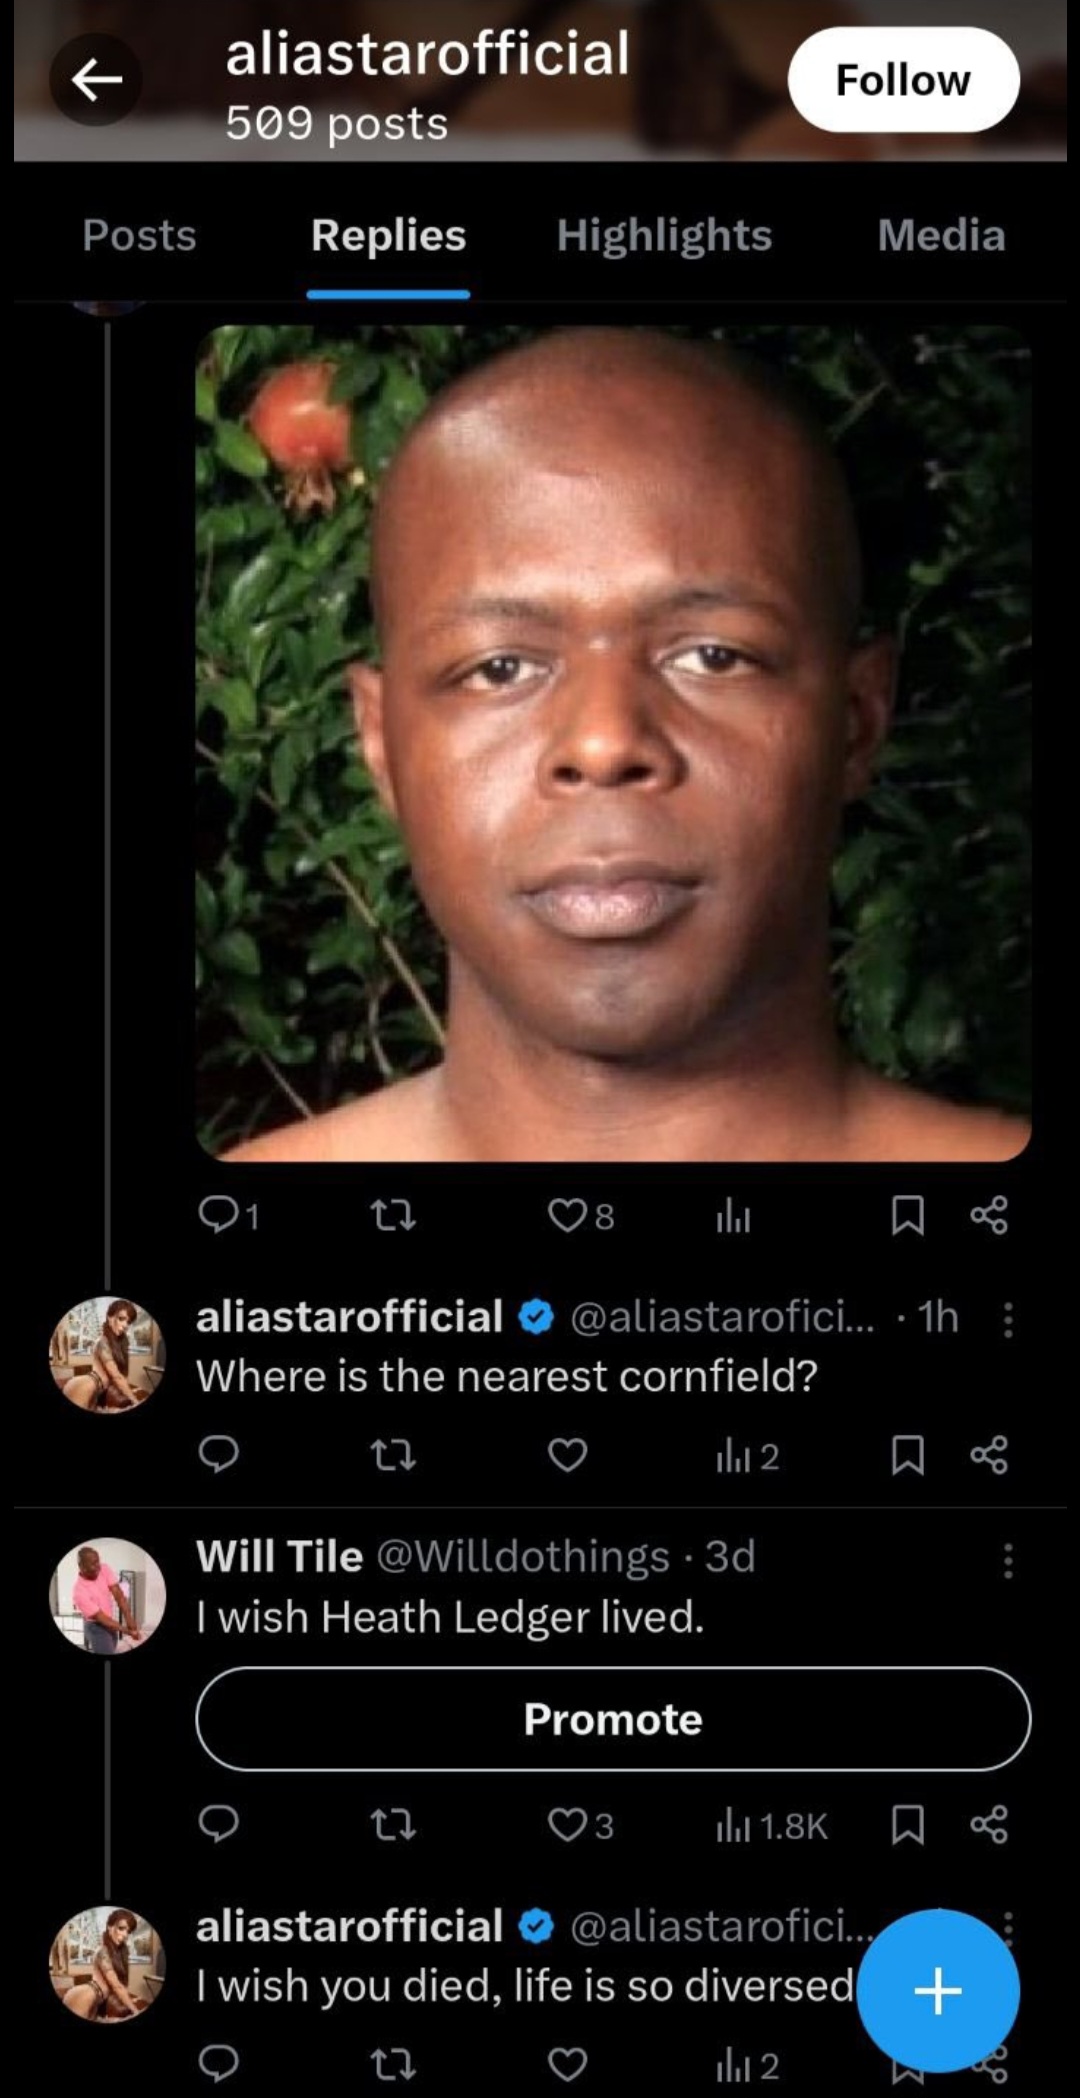Screen dimensions: 1080x2098
Task: Open the Highlights tab
Action: (x=664, y=236)
